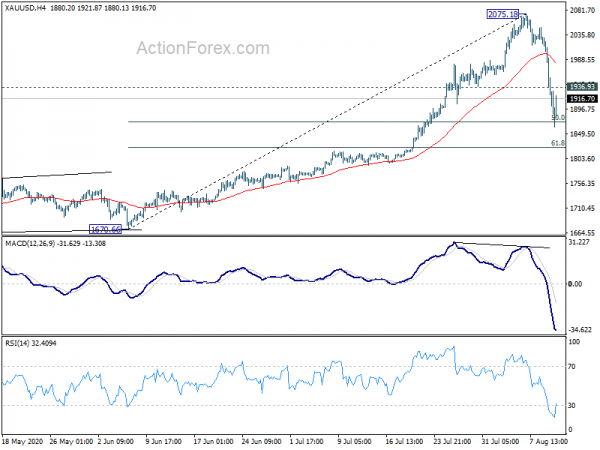
Task: Click the 9 Jun 17:00 time label
Action: [164, 441]
